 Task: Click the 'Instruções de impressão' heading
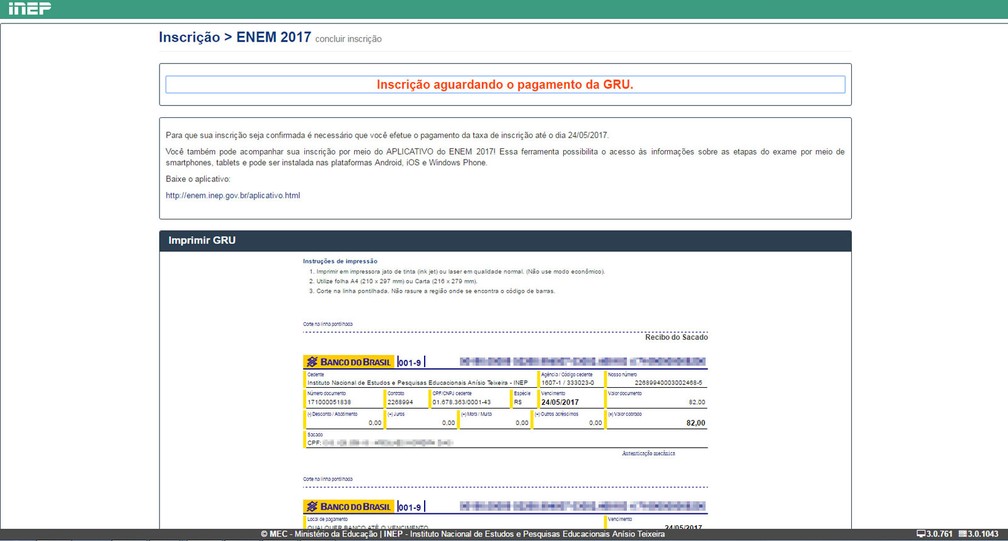click(340, 261)
